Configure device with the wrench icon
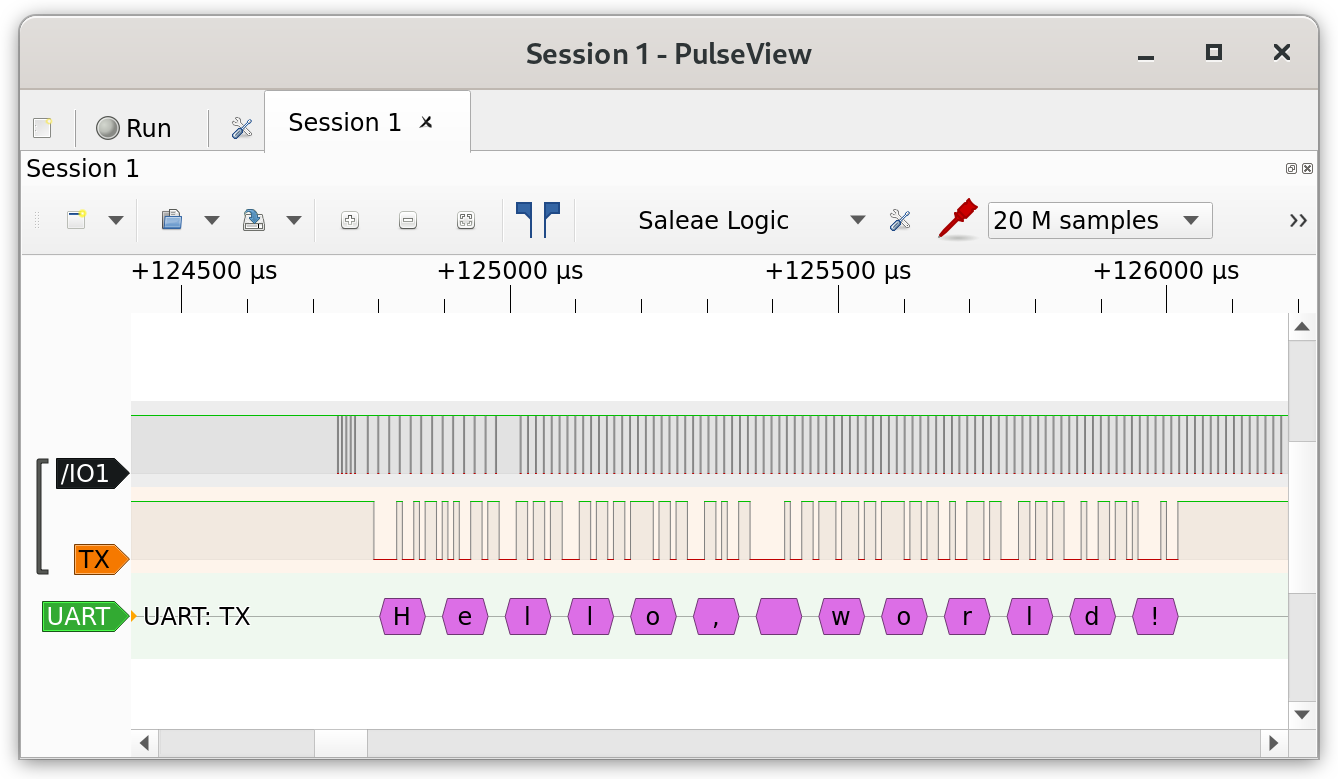 pos(900,220)
